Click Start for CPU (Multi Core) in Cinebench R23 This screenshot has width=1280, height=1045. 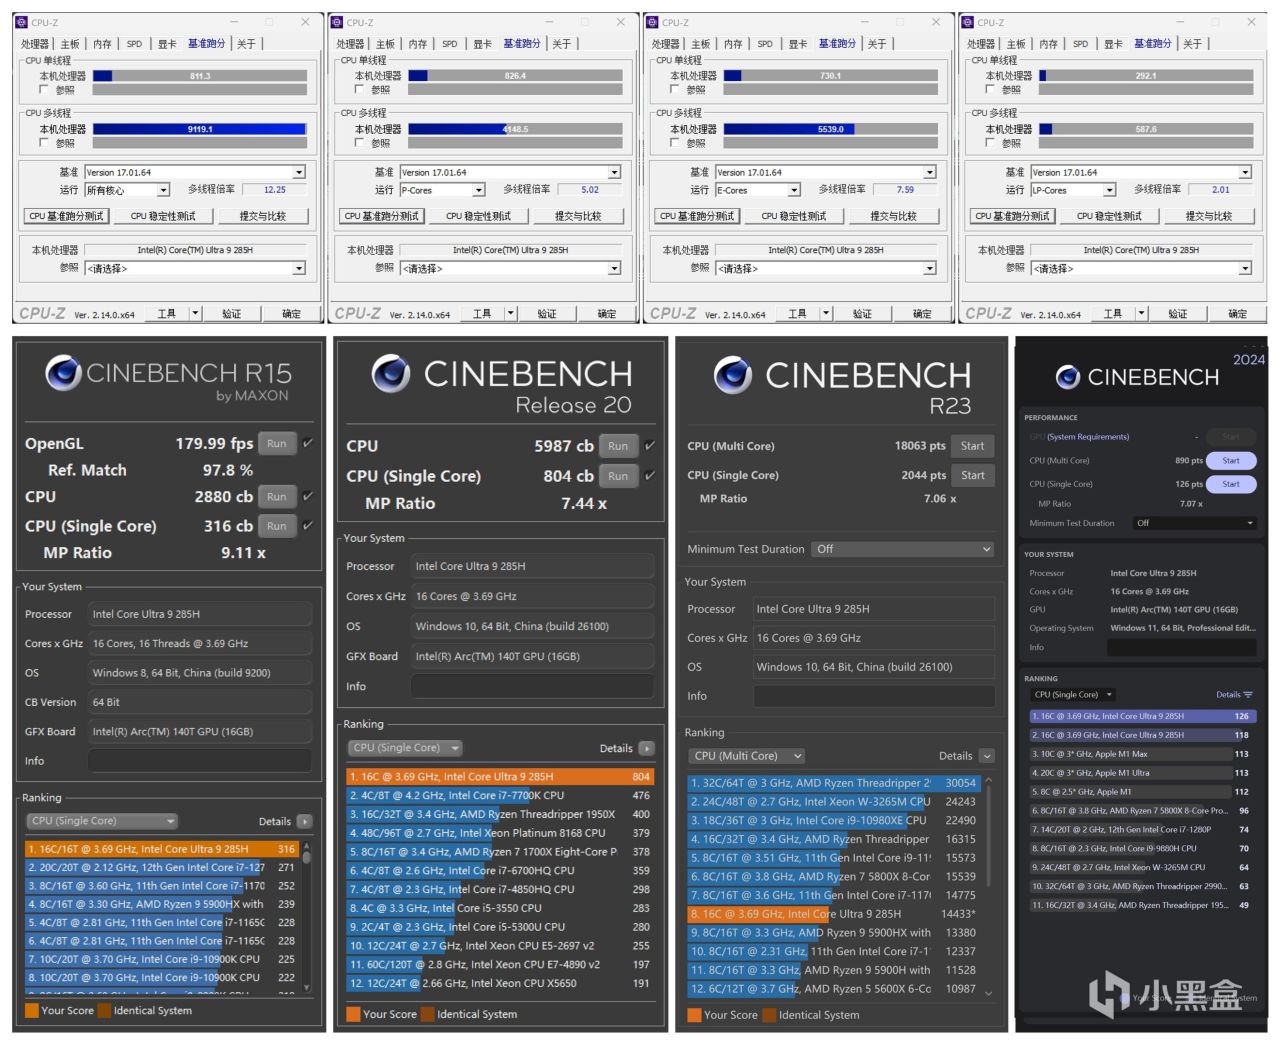[x=972, y=446]
